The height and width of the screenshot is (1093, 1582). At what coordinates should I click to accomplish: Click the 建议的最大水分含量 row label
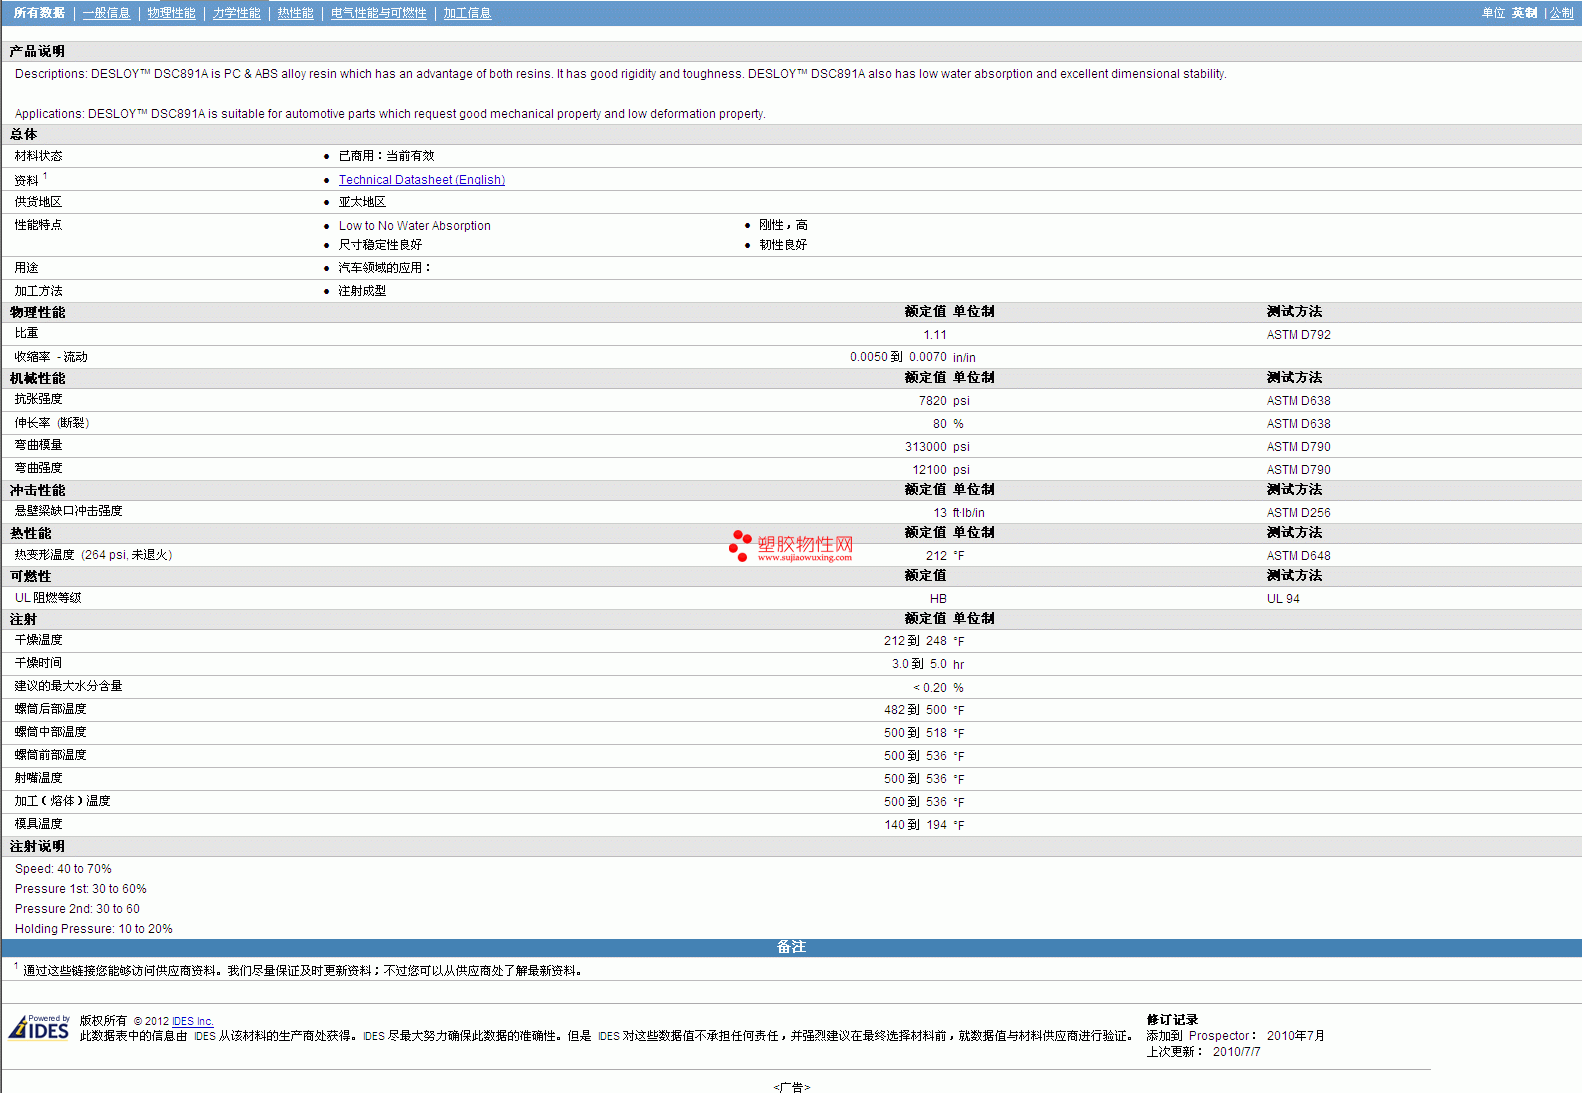click(x=68, y=686)
